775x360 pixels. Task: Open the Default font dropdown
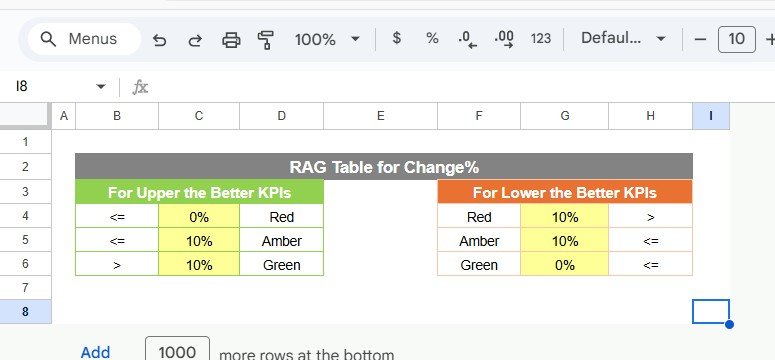(x=623, y=39)
